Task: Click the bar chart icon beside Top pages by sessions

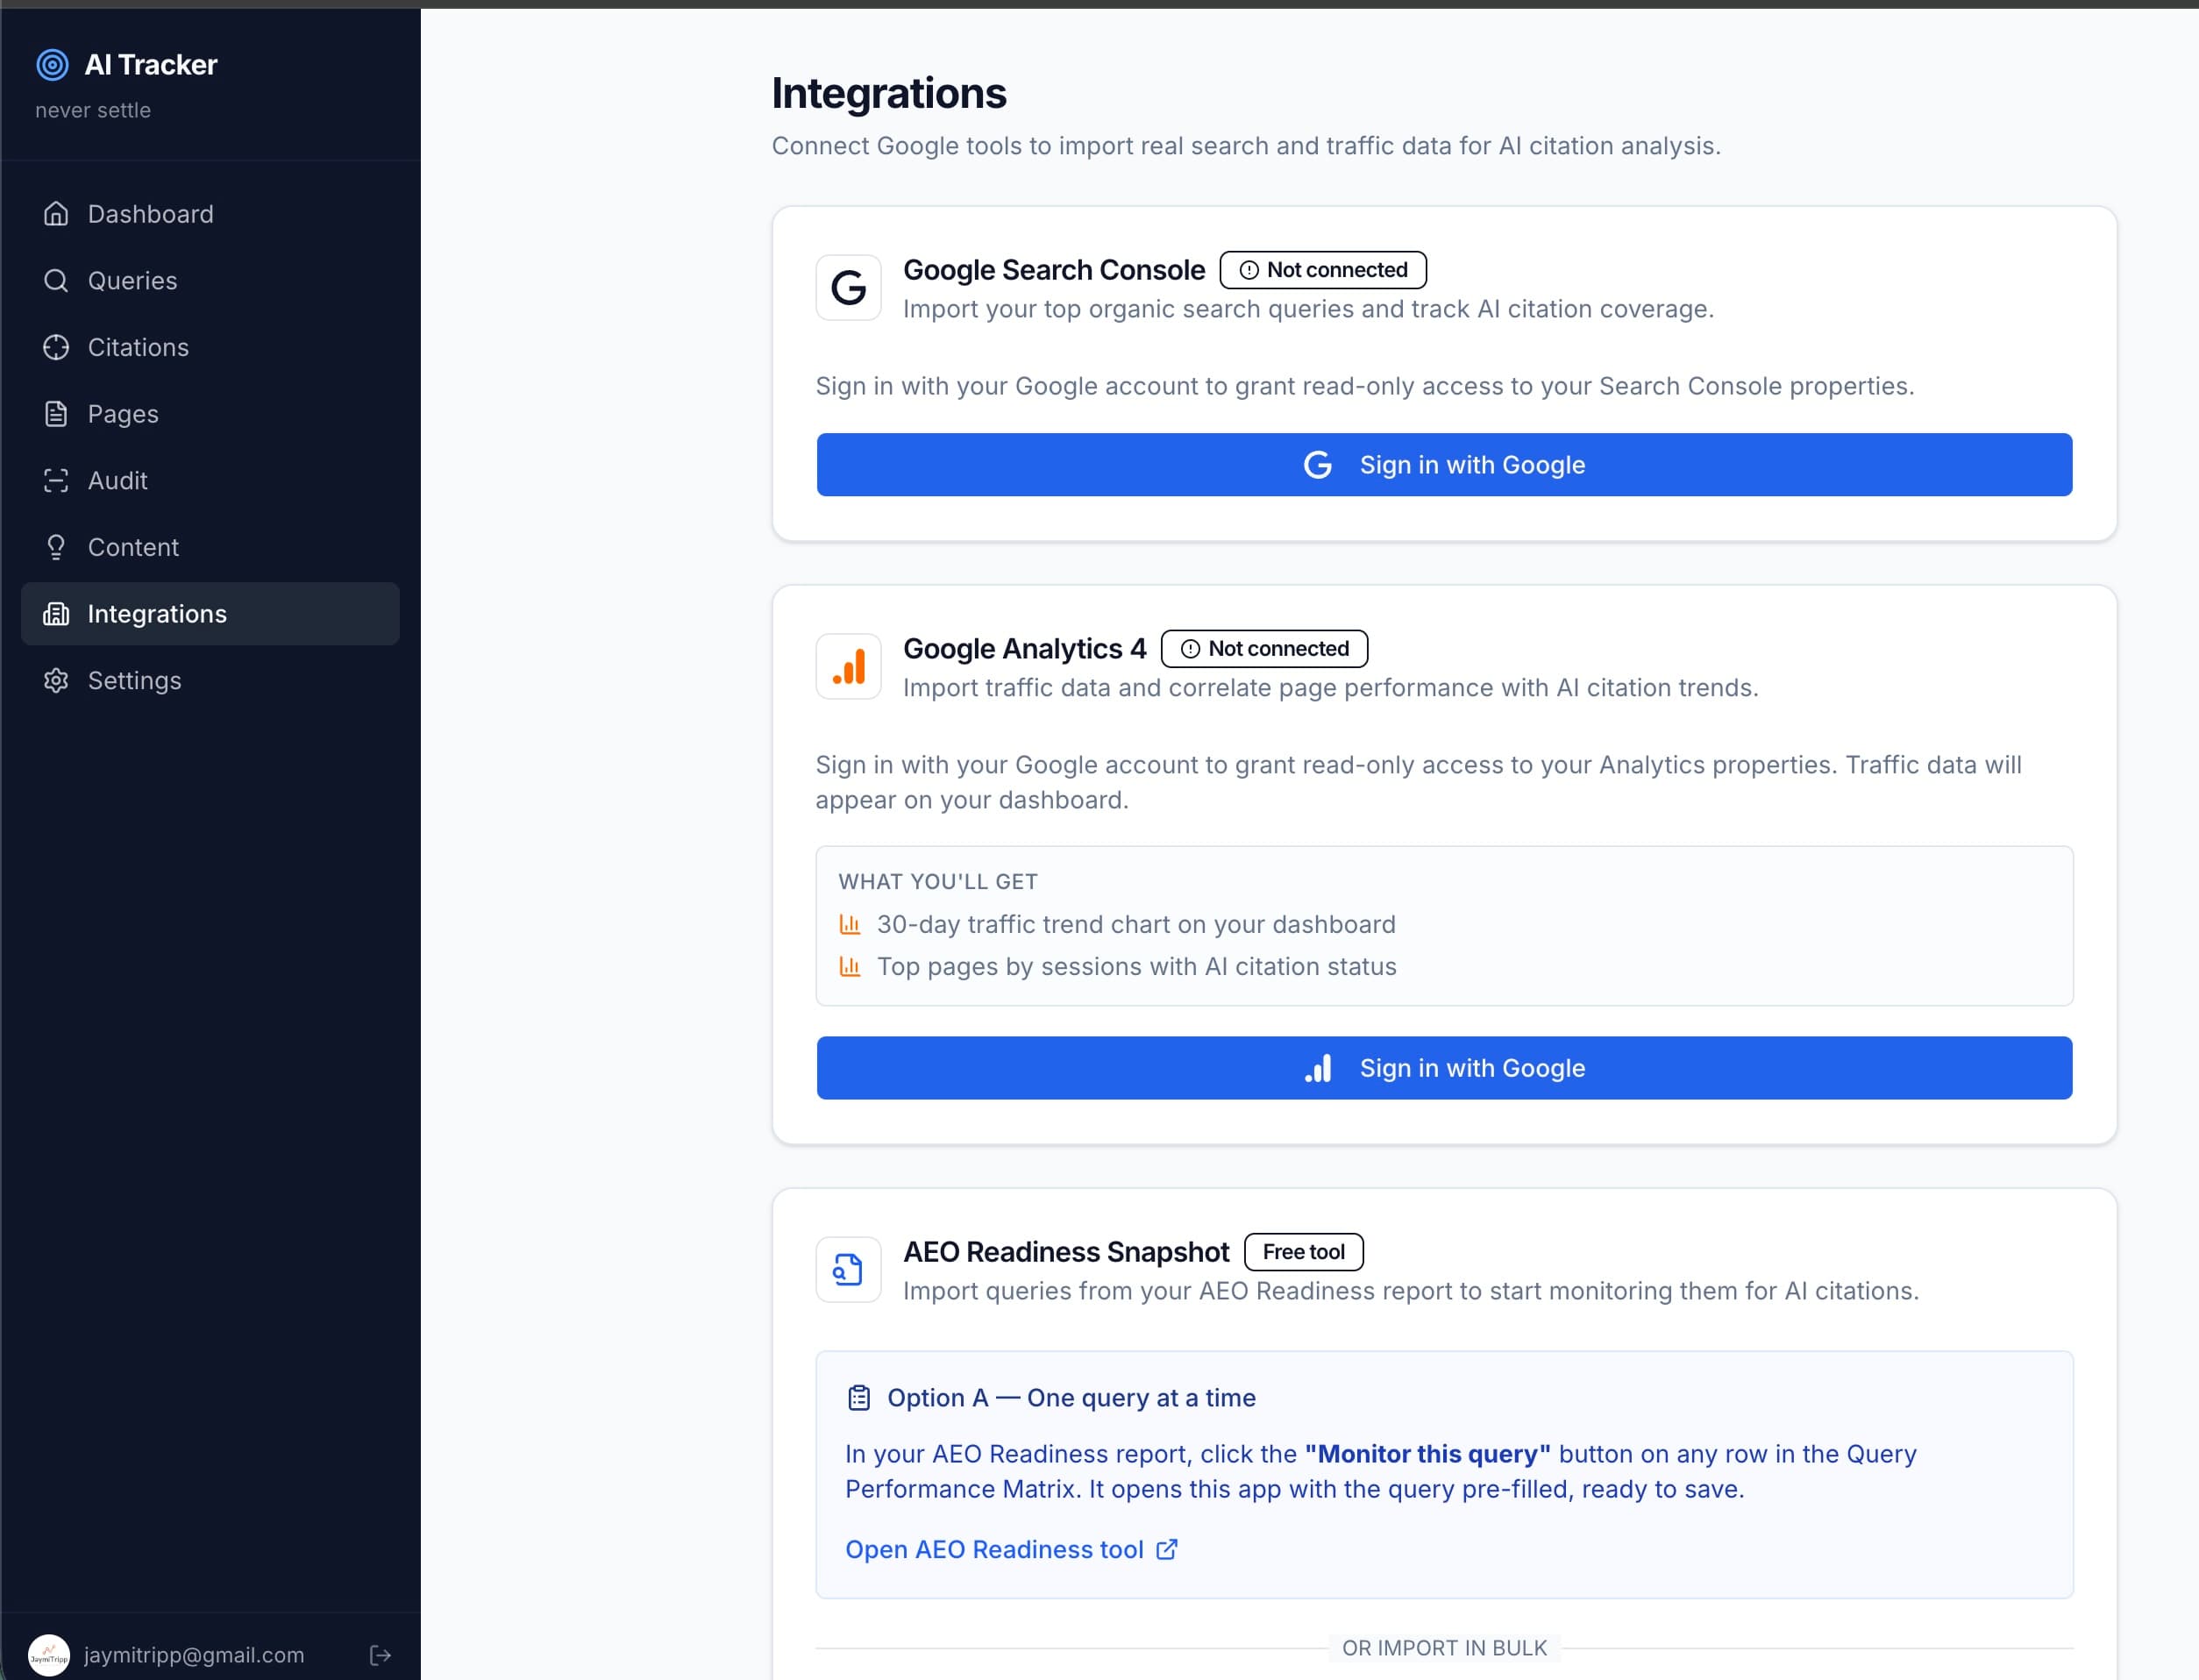Action: pyautogui.click(x=850, y=966)
